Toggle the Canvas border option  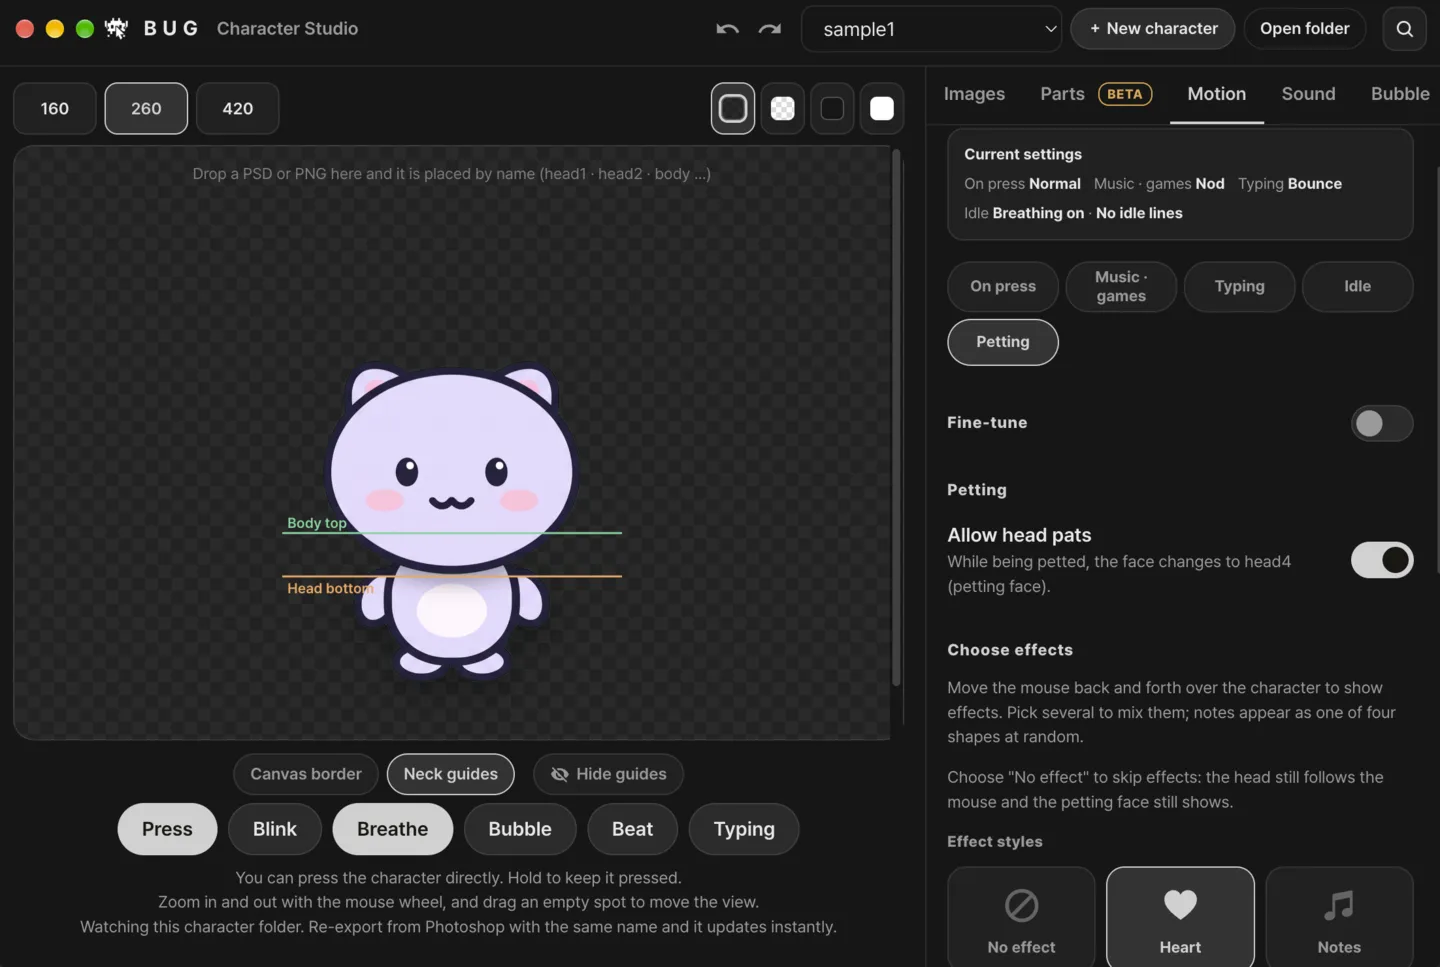pyautogui.click(x=306, y=774)
